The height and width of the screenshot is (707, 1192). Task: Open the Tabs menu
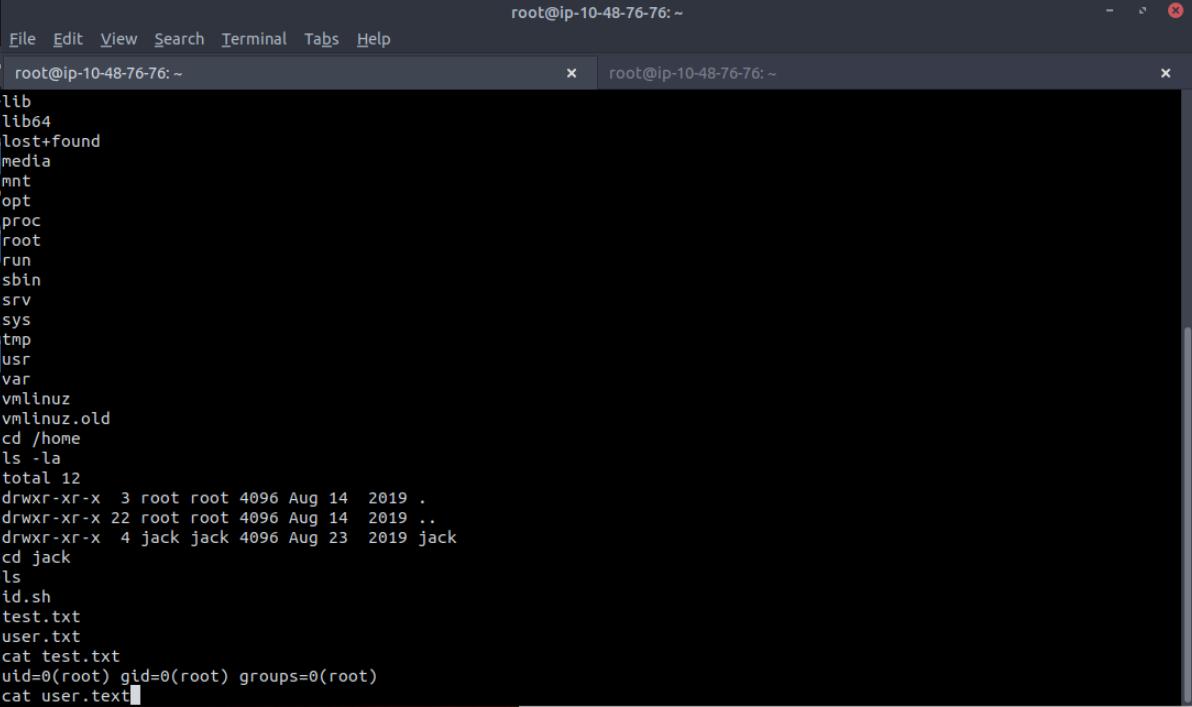tap(321, 39)
